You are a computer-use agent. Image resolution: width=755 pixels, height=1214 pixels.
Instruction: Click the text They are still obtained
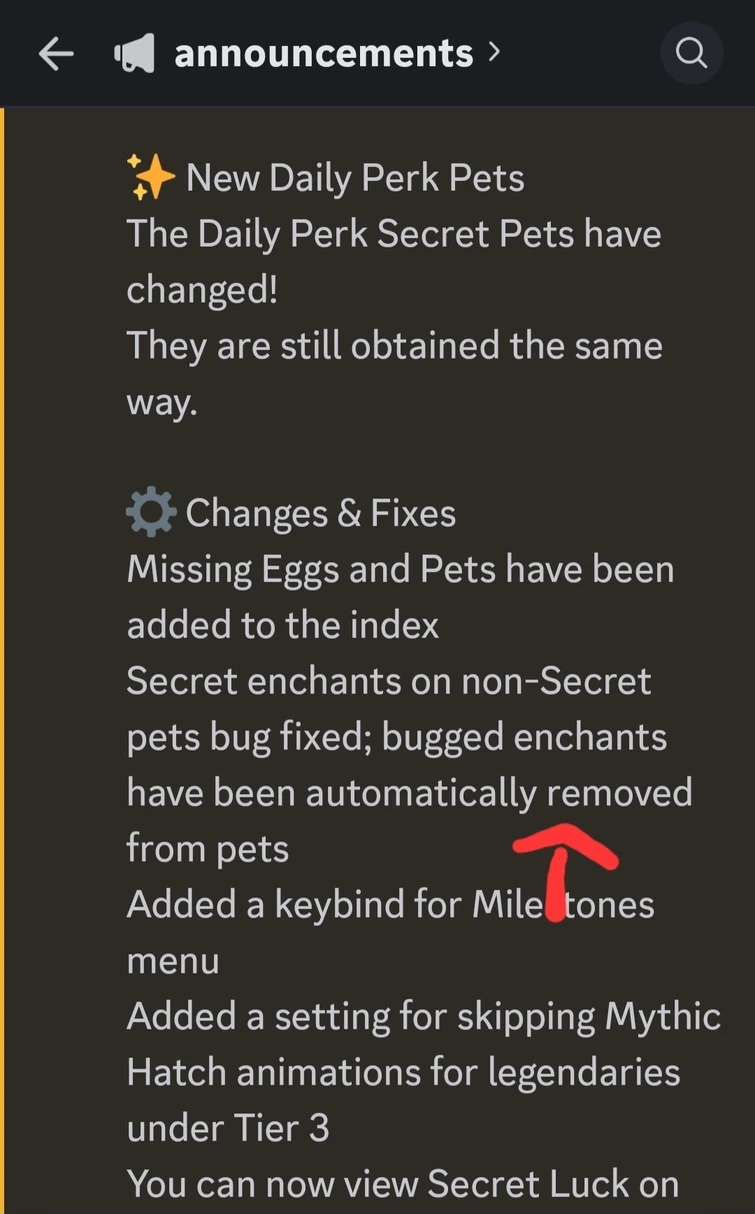(x=394, y=374)
